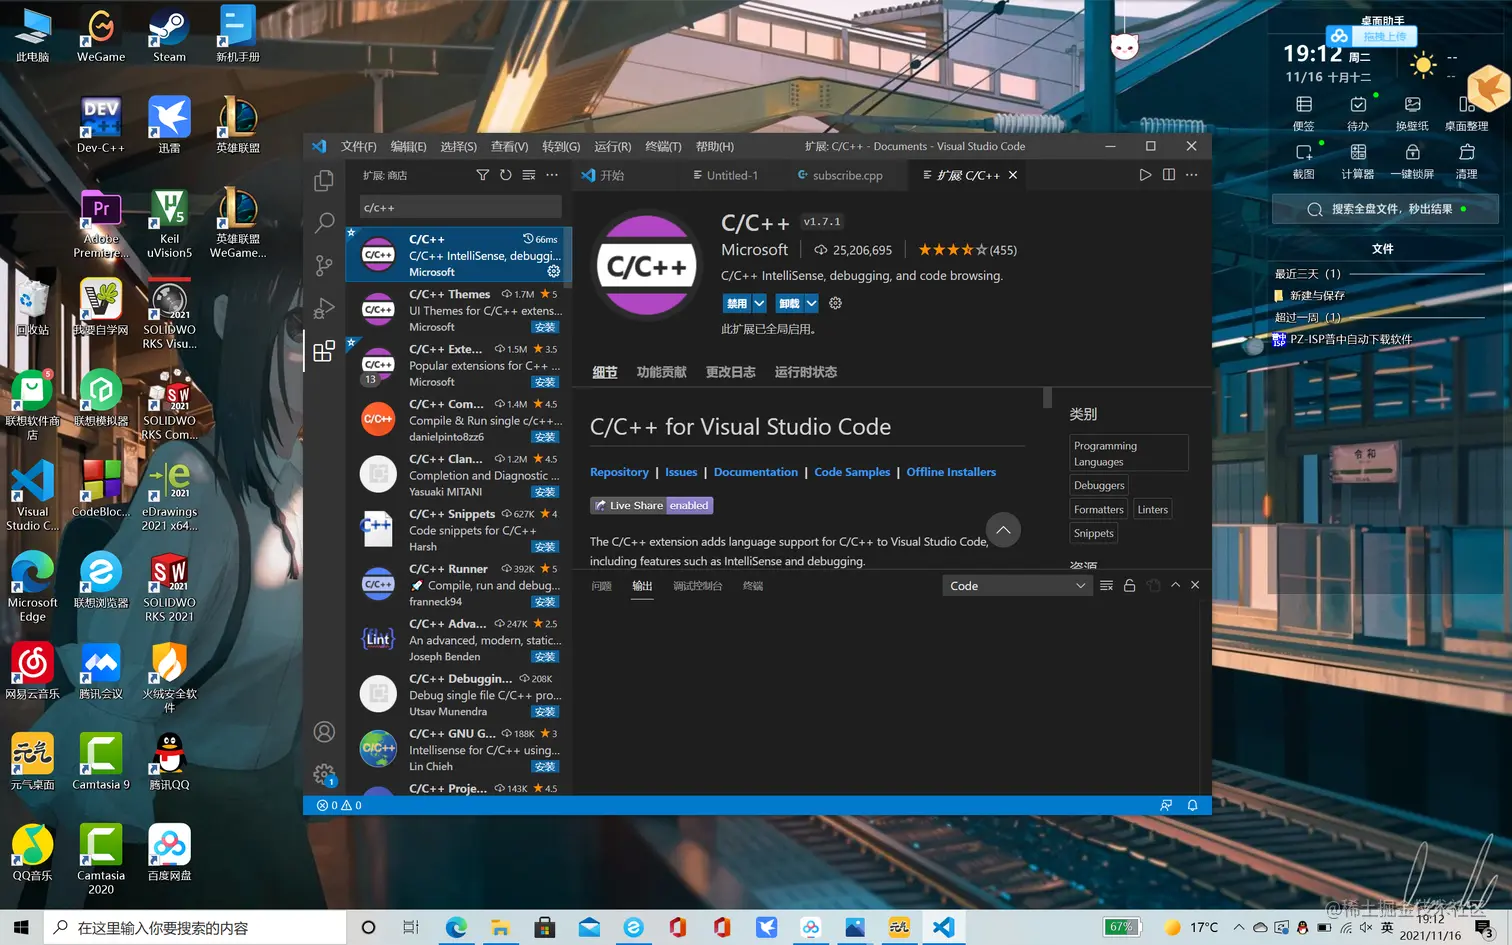Click Windows Start button on the taskbar
Viewport: 1512px width, 945px height.
(x=21, y=927)
